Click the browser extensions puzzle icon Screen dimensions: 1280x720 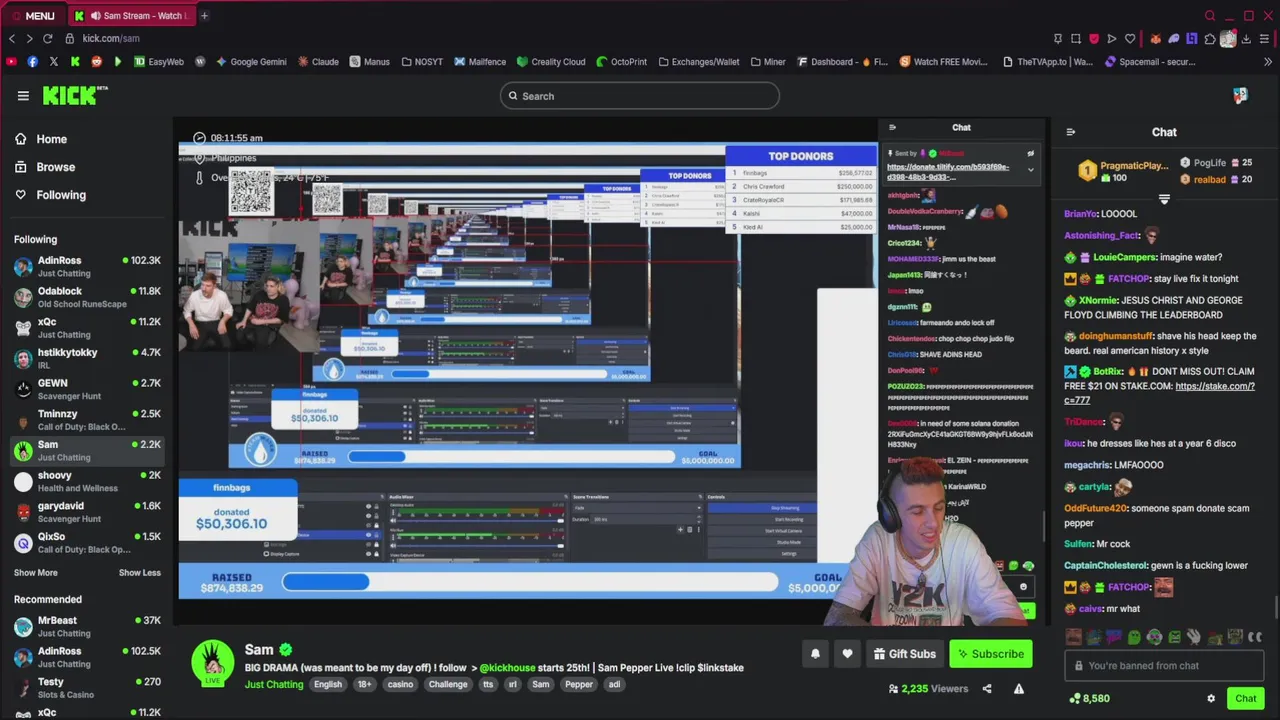(x=1210, y=39)
